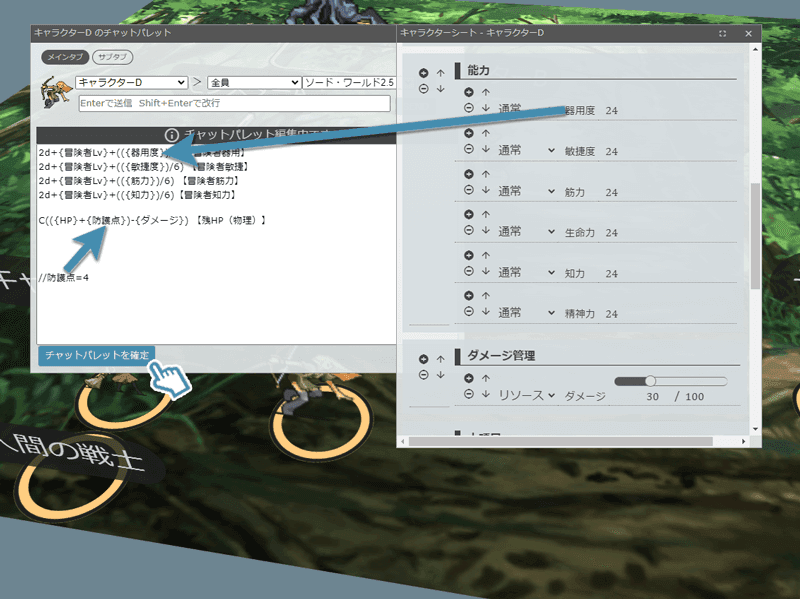
Task: Switch to the メインタブ tab
Action: [x=65, y=57]
